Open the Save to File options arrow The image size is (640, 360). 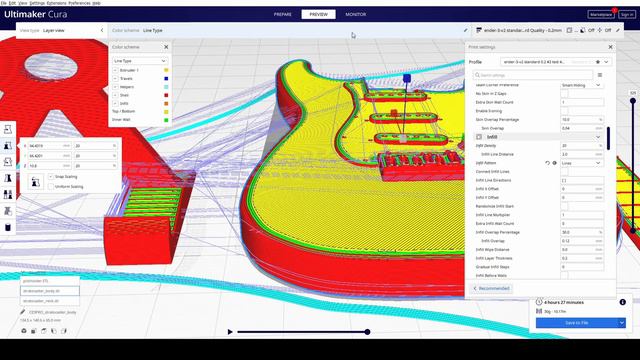pos(622,323)
